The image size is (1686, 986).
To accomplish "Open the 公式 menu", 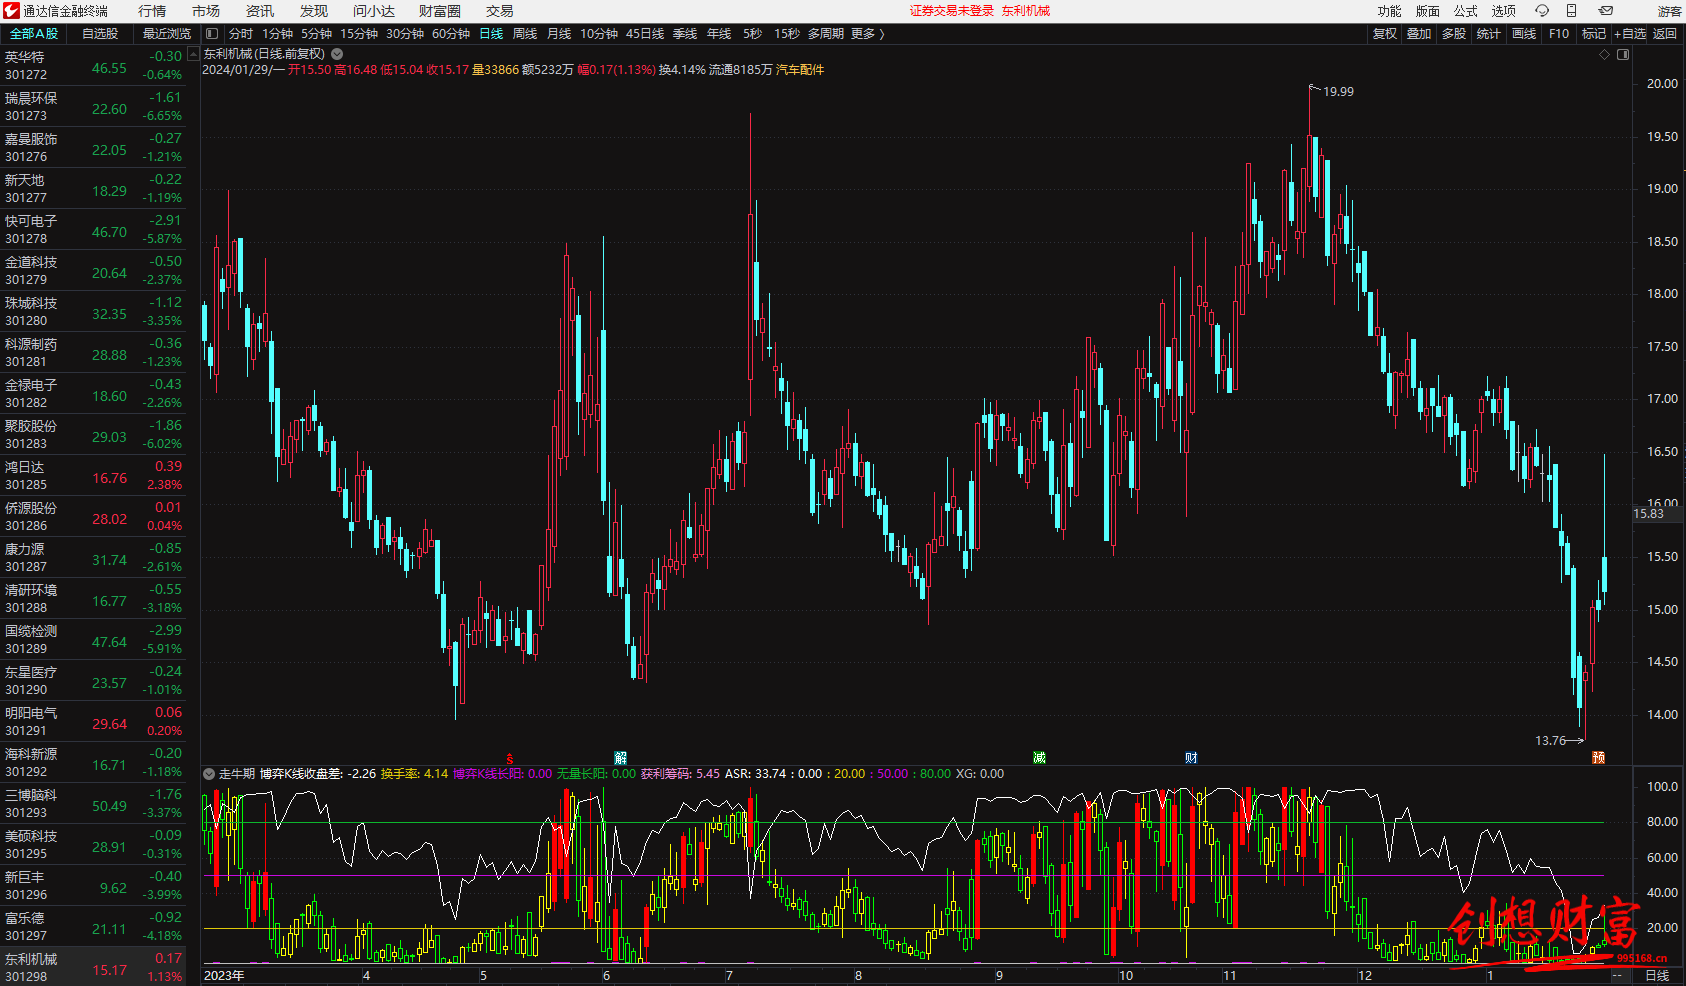I will coord(1466,11).
